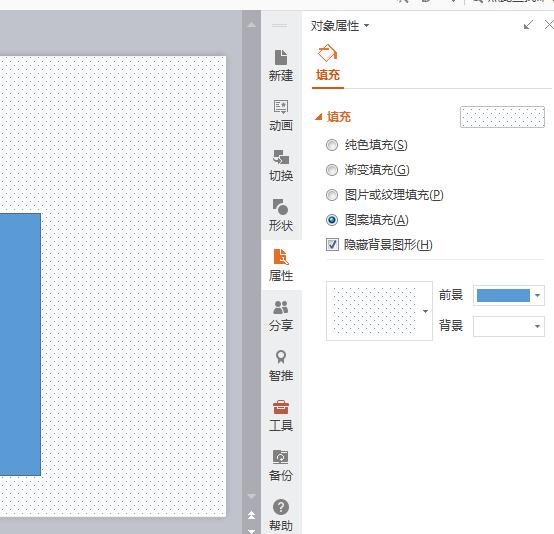Open the 新建 sidebar panel
The image size is (554, 534).
[x=281, y=66]
